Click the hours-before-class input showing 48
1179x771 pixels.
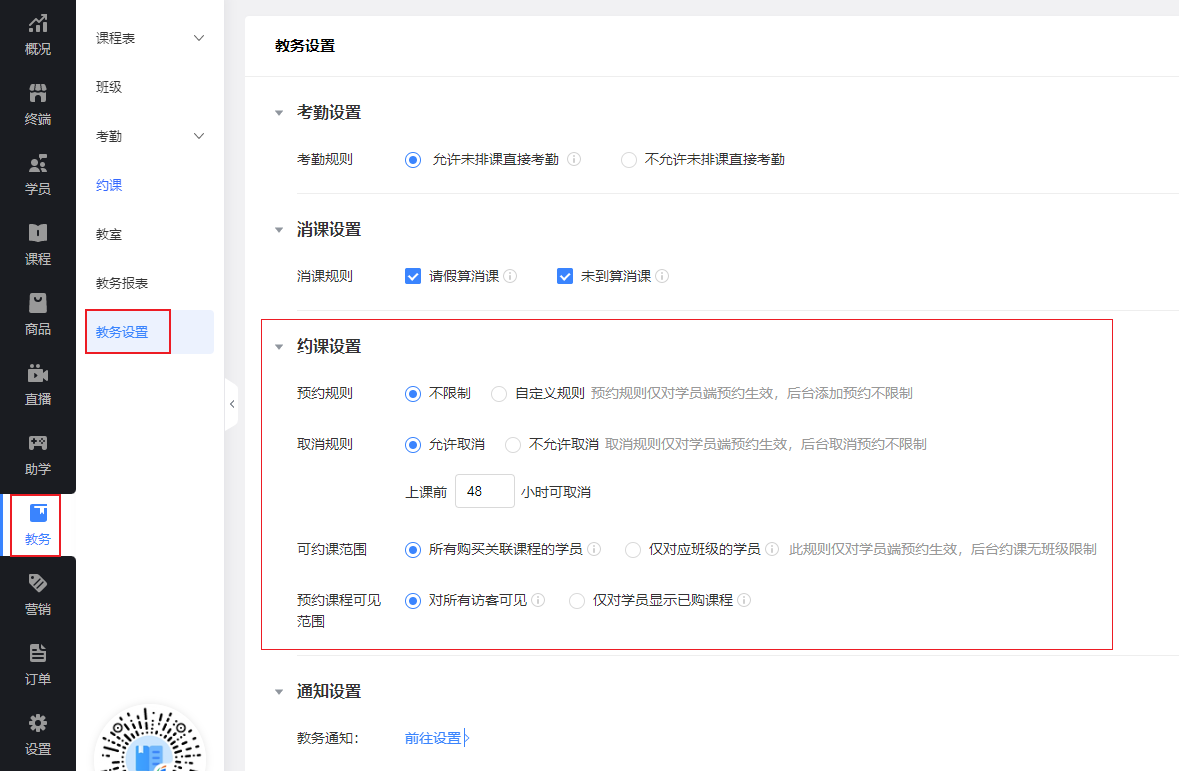point(485,491)
